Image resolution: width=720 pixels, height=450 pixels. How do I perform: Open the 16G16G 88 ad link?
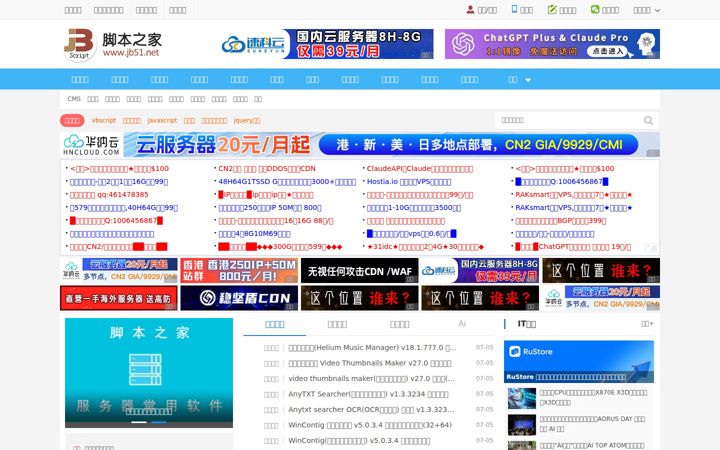pyautogui.click(x=276, y=220)
